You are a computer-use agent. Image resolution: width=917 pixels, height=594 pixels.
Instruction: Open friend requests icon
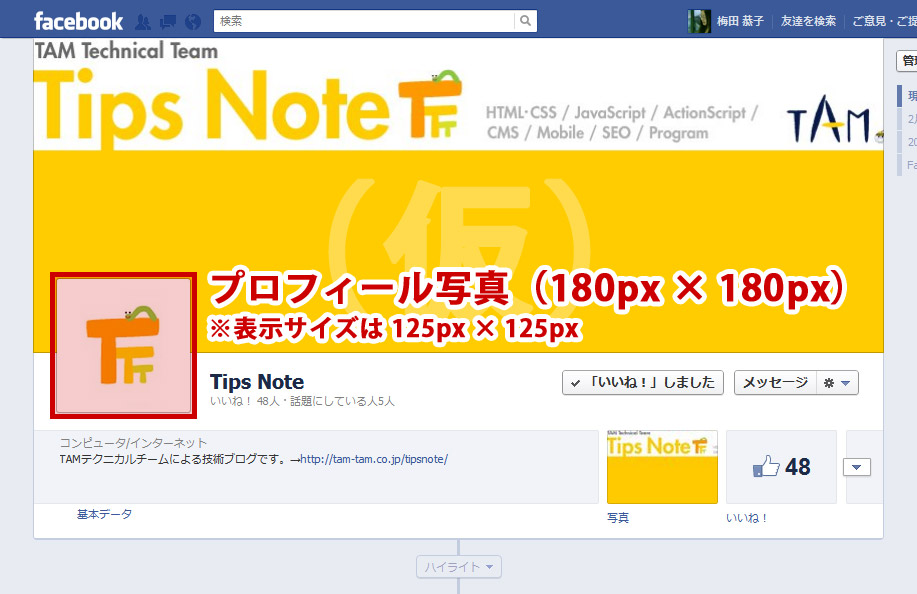143,22
